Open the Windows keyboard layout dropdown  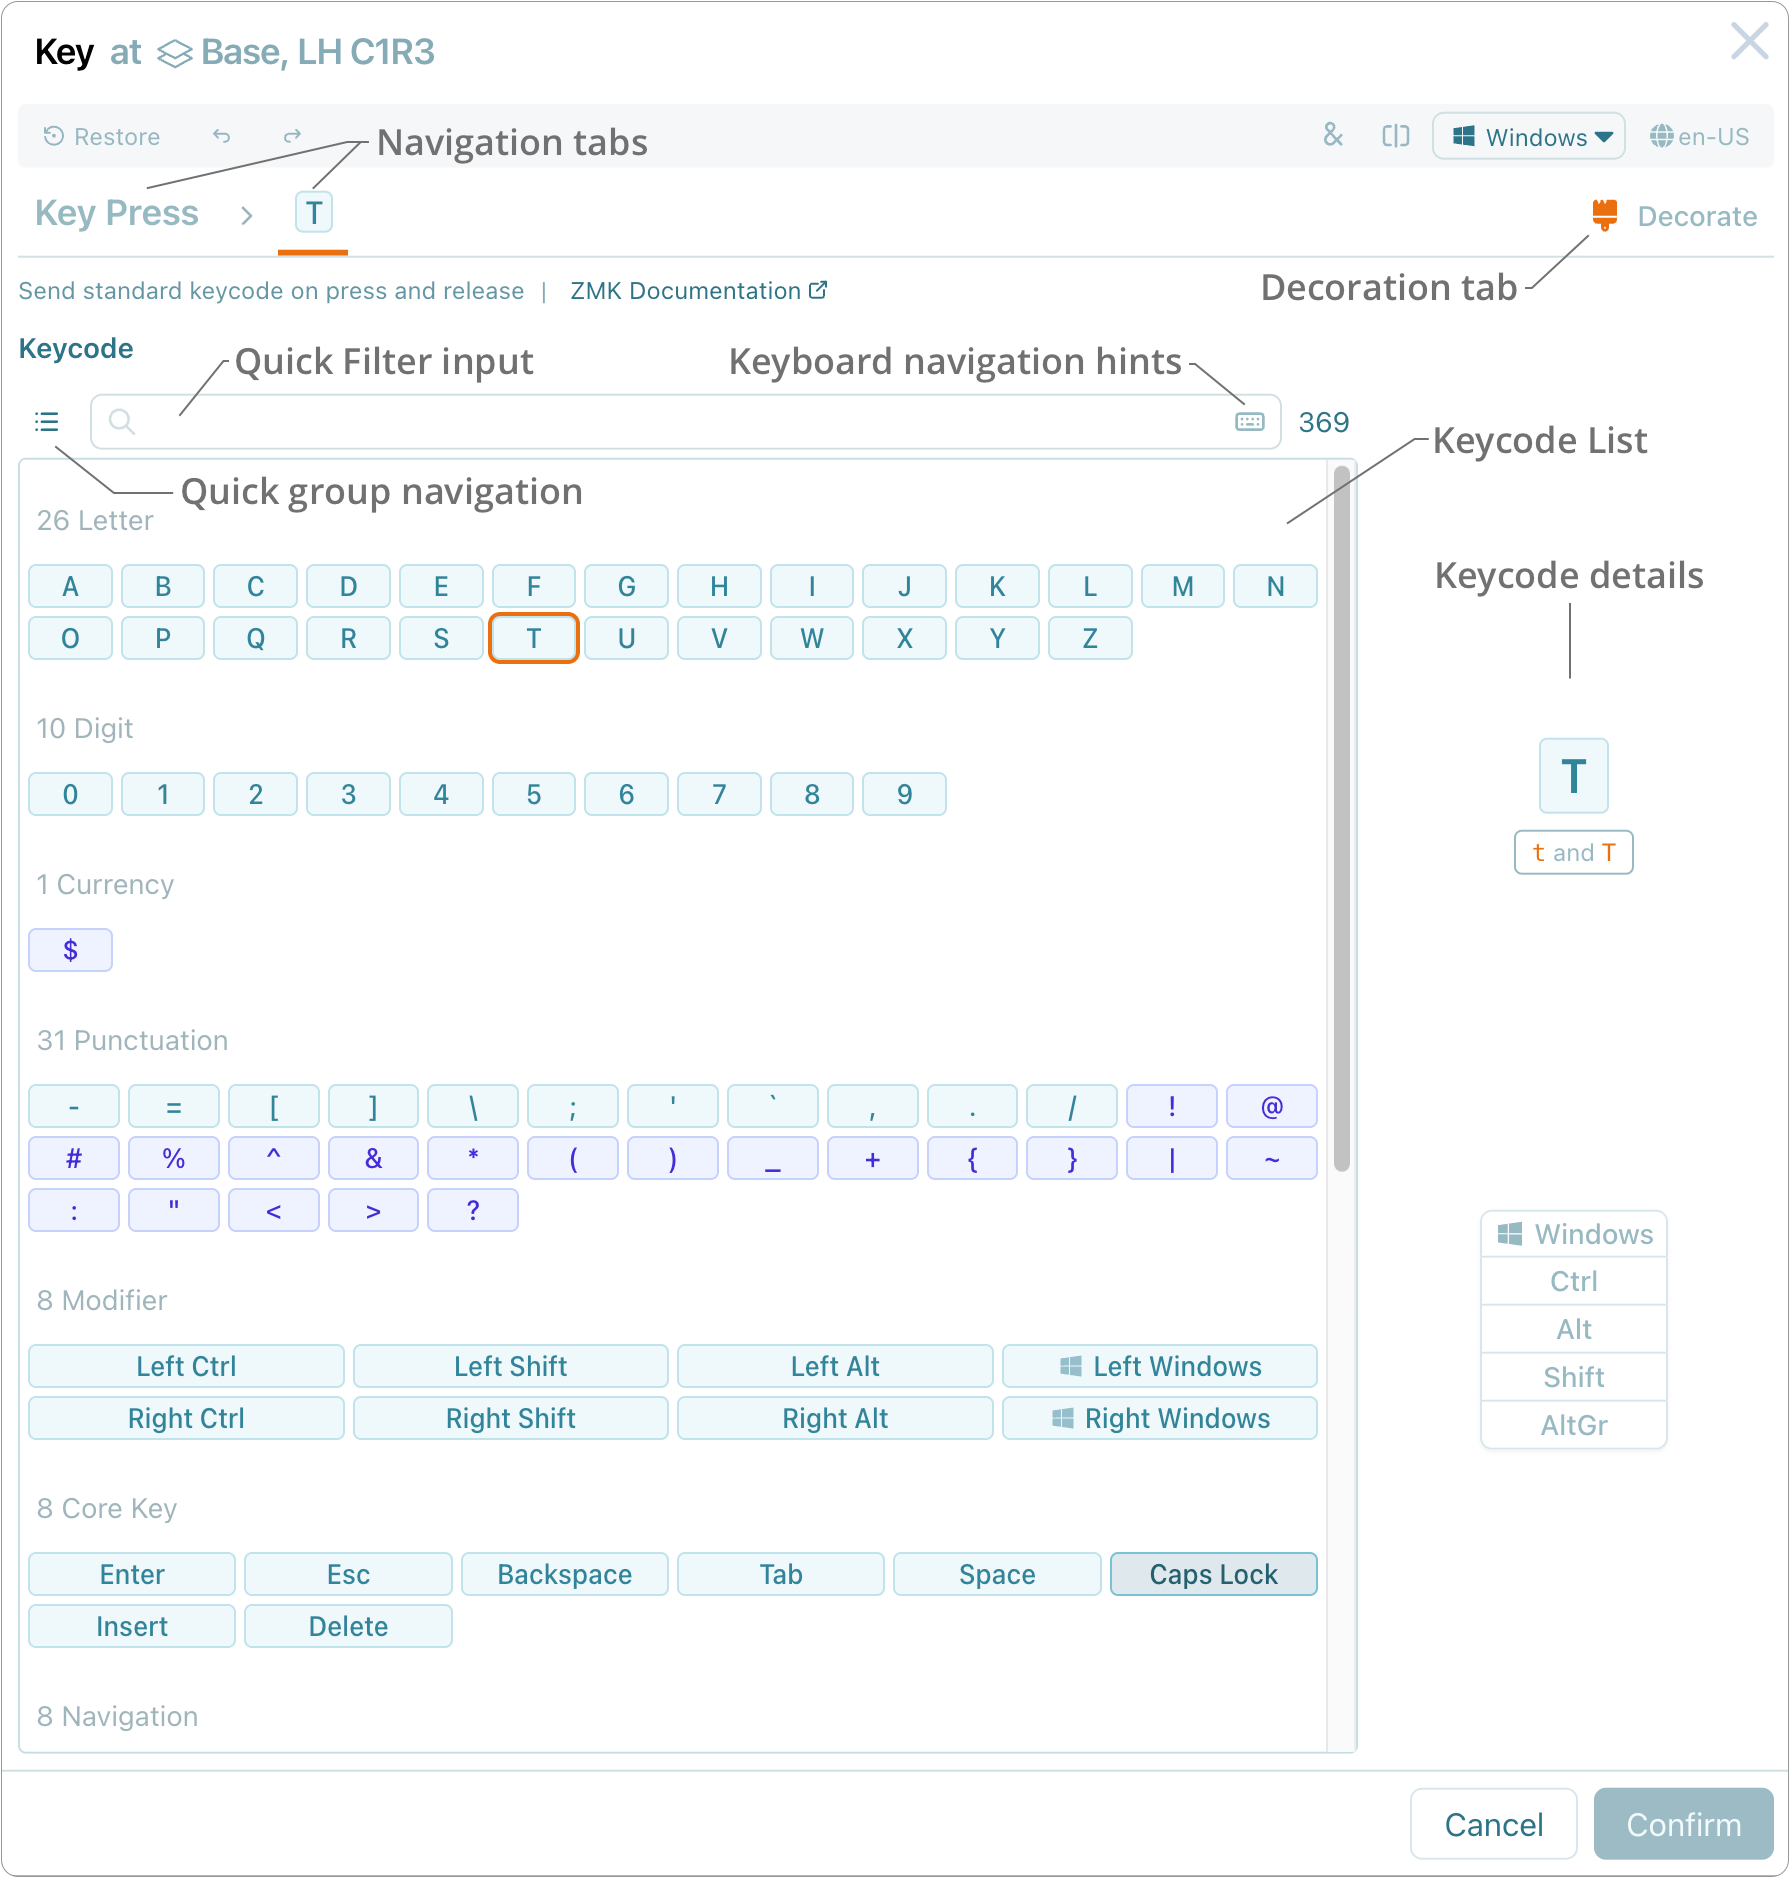[x=1529, y=136]
